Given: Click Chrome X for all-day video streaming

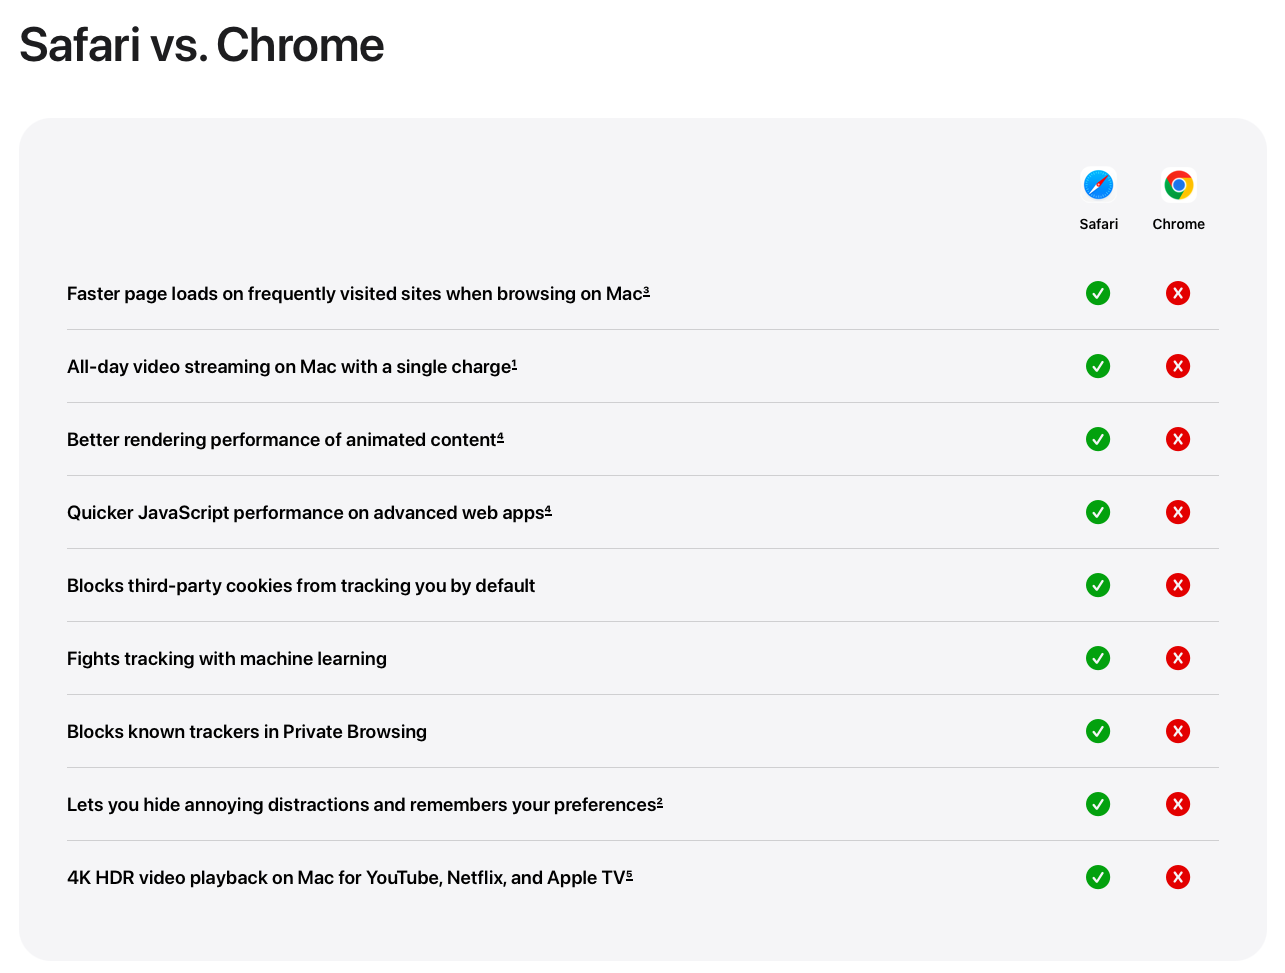Looking at the screenshot, I should pyautogui.click(x=1178, y=366).
